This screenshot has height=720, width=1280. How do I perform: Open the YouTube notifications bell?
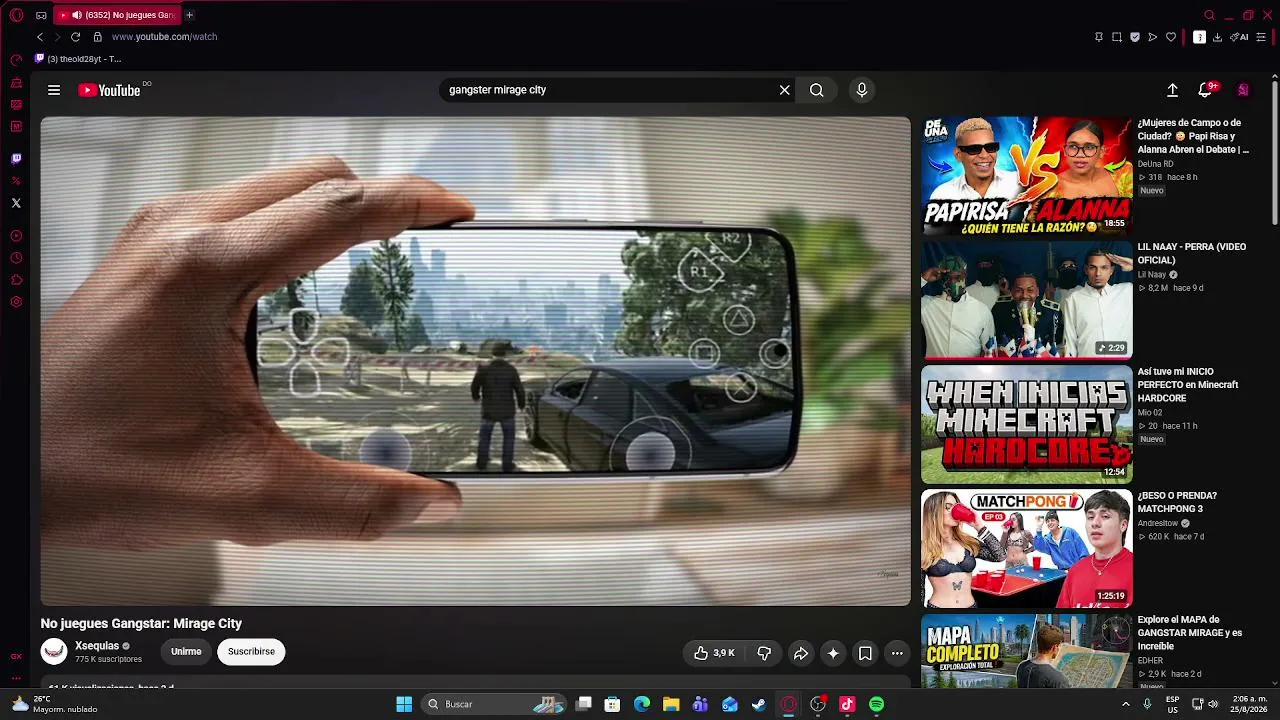(x=1206, y=90)
